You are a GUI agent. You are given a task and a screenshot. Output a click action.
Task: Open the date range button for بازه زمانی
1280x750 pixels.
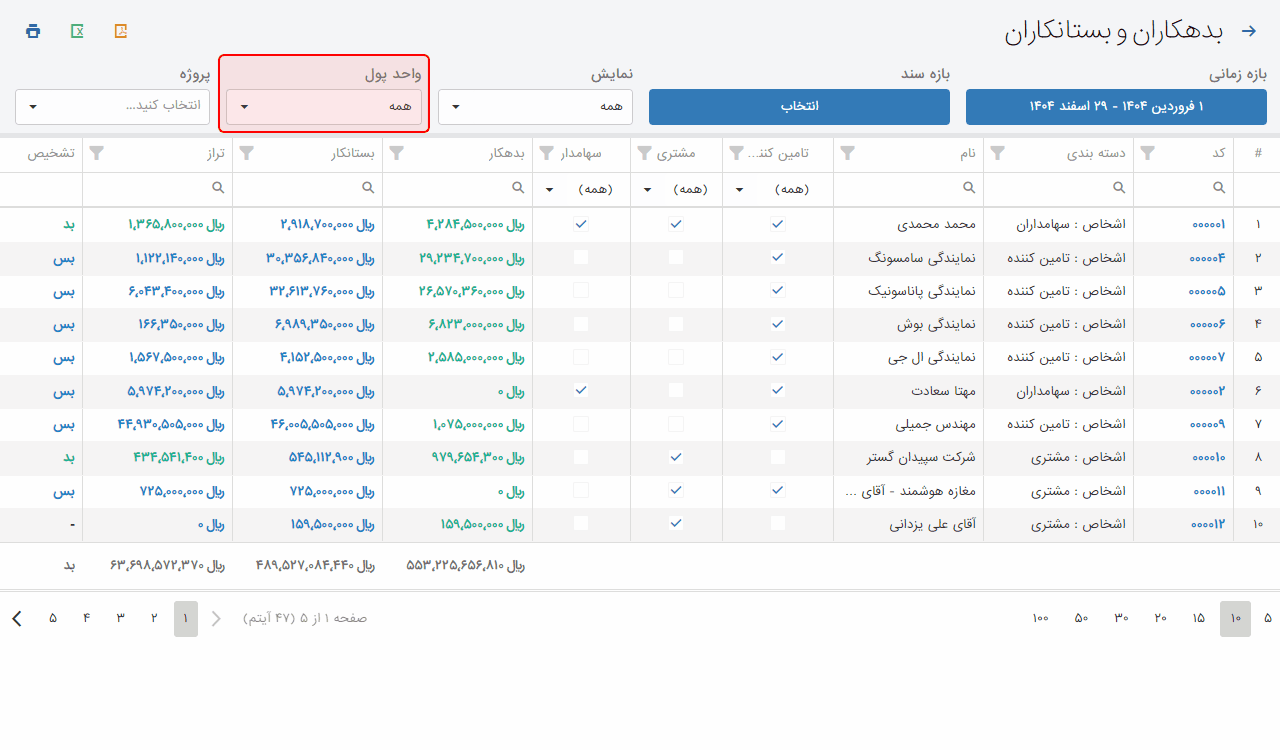[x=1116, y=107]
